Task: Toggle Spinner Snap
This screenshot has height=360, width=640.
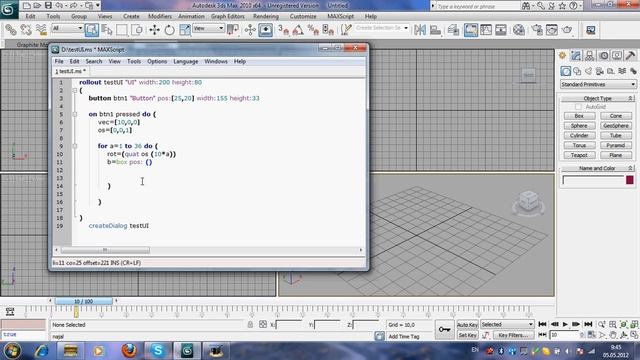Action: coord(328,30)
